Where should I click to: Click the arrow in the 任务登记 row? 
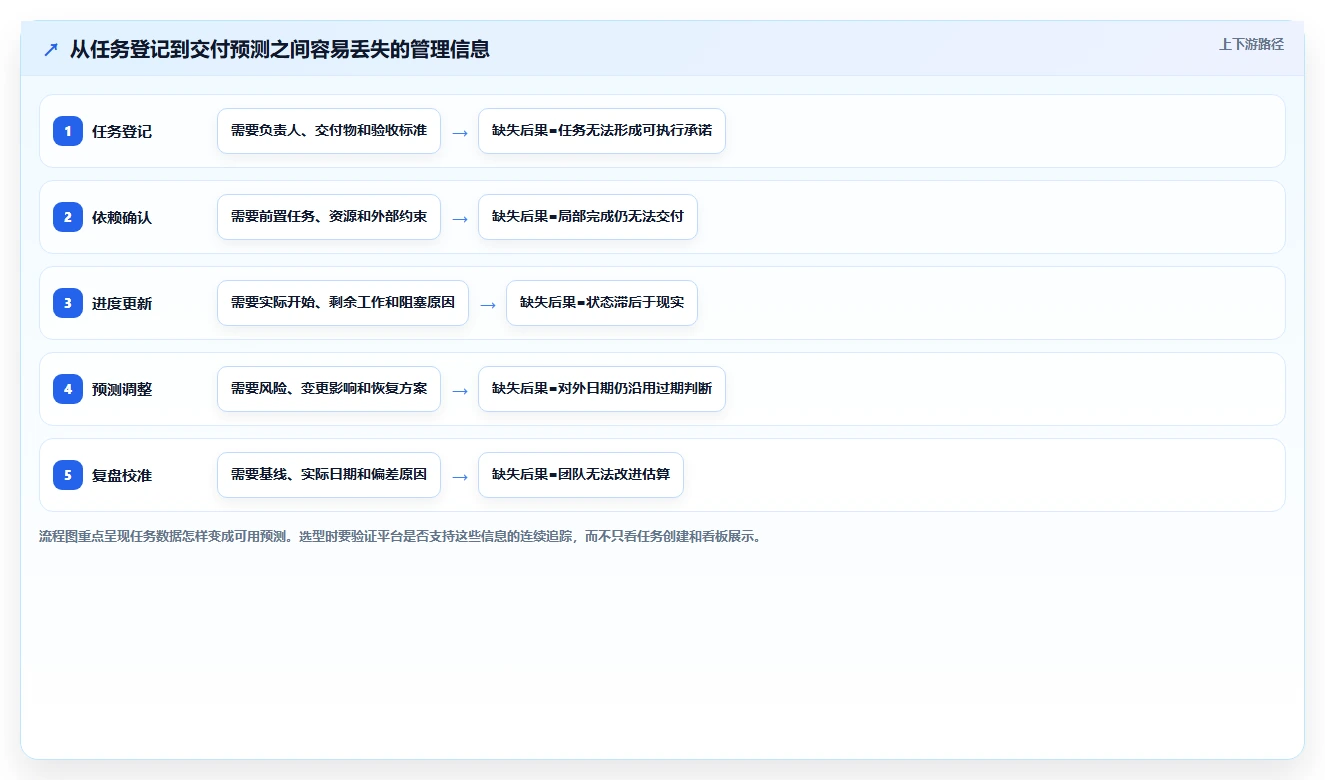[x=460, y=132]
